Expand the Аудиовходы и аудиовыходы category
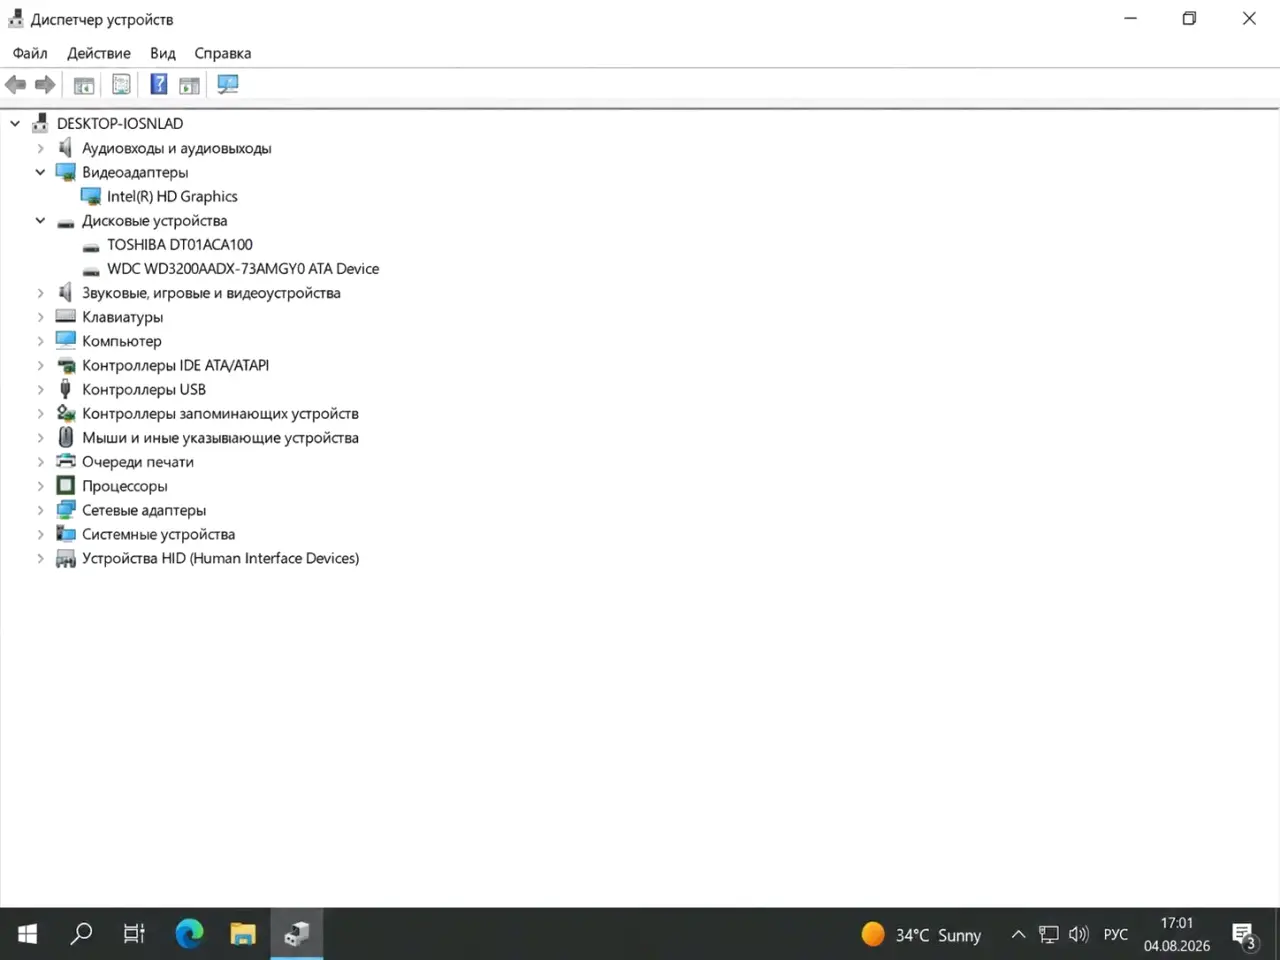 click(40, 148)
